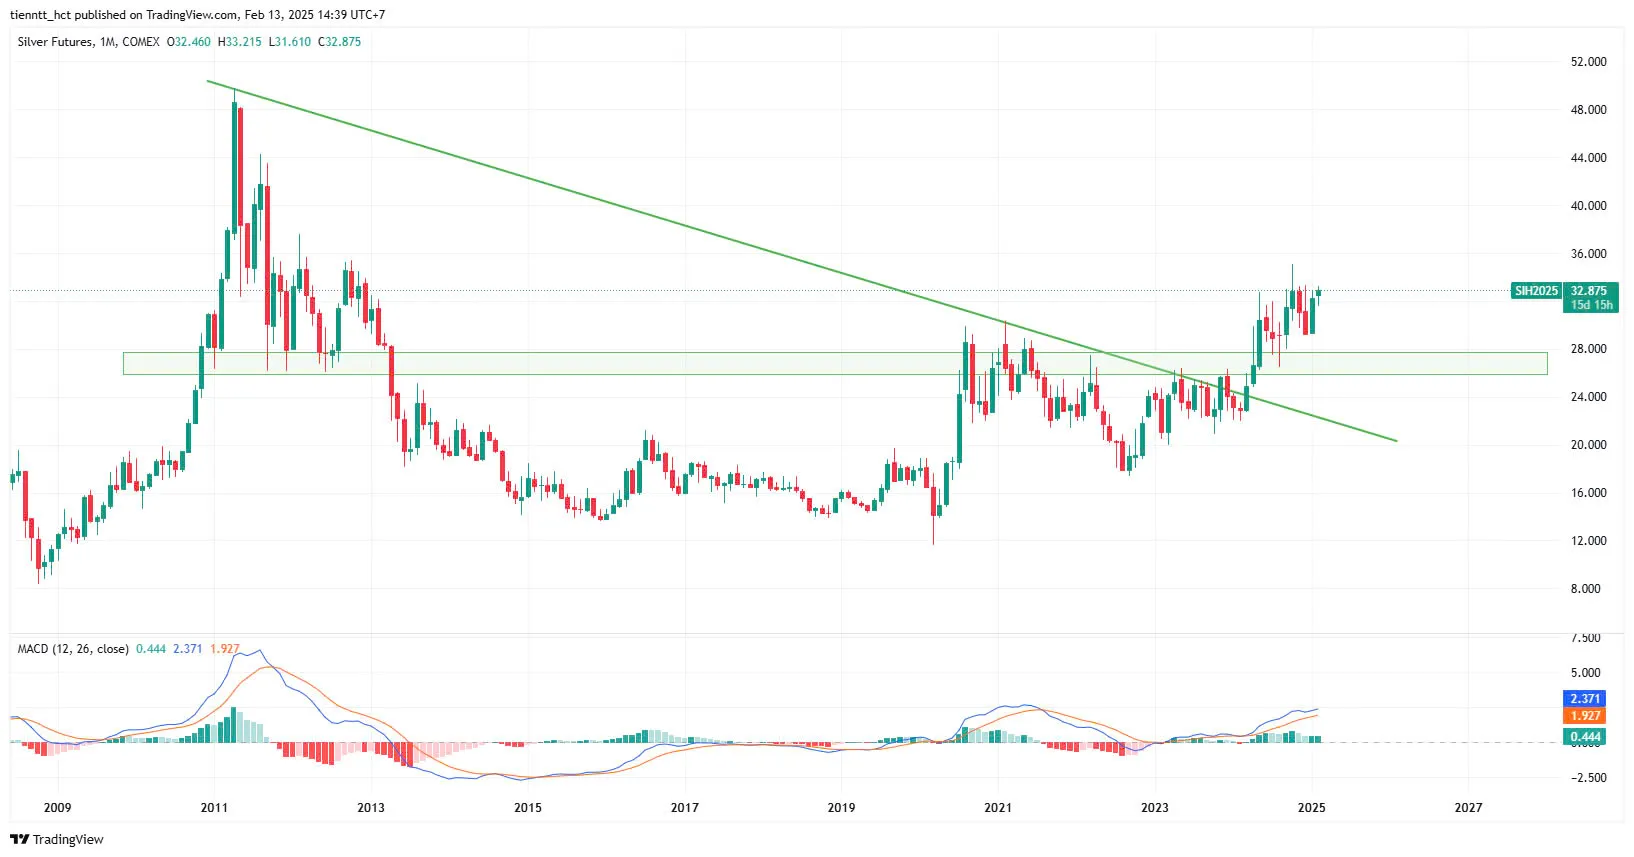Screen dimensions: 1634x857
Task: Click the 5.000 level on MACD axis
Action: [x=1585, y=673]
